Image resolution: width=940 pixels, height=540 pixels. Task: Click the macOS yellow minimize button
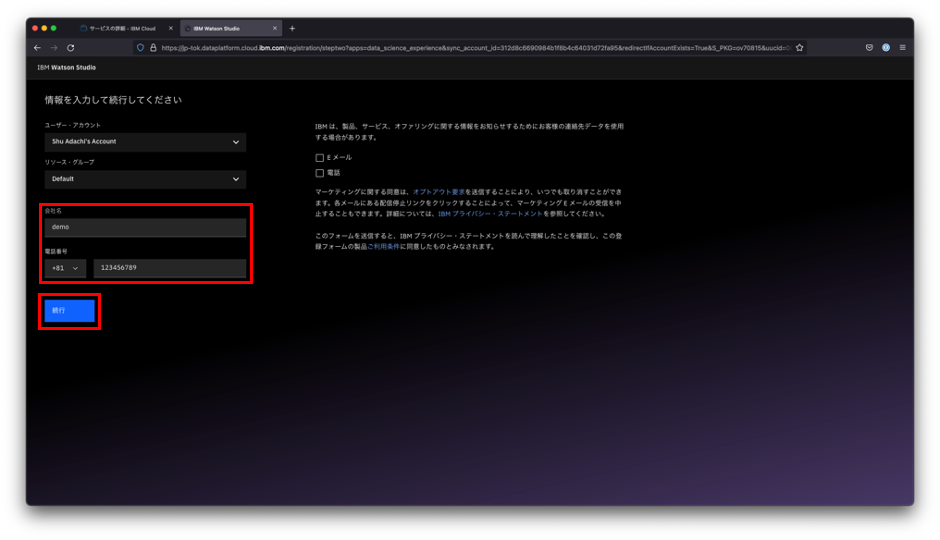44,28
